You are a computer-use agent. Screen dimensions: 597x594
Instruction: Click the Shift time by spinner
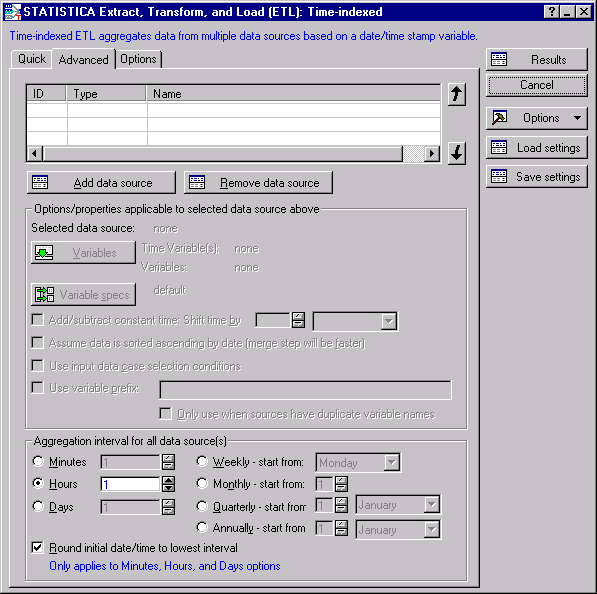point(298,320)
